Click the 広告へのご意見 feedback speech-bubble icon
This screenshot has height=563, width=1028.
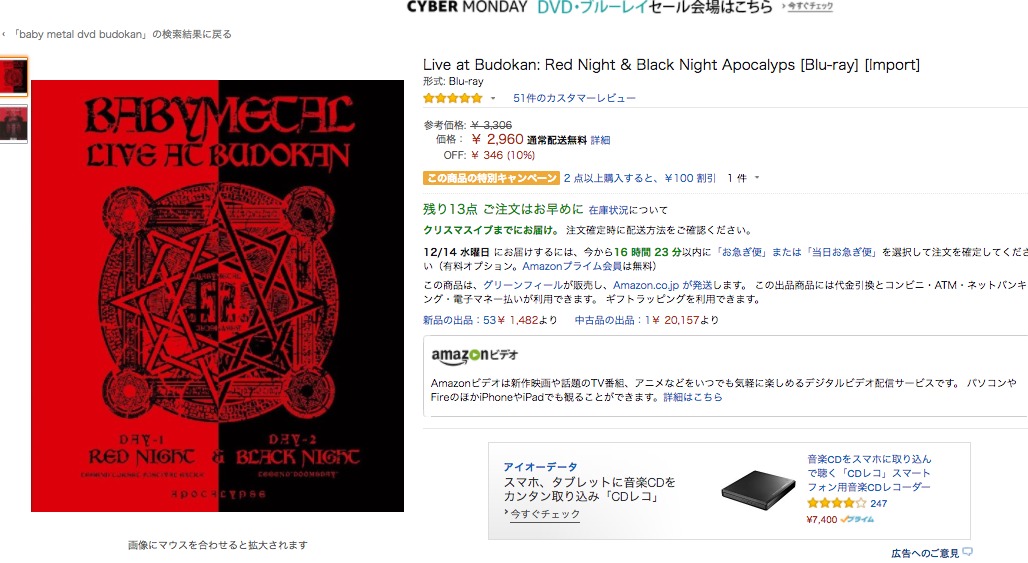(968, 553)
